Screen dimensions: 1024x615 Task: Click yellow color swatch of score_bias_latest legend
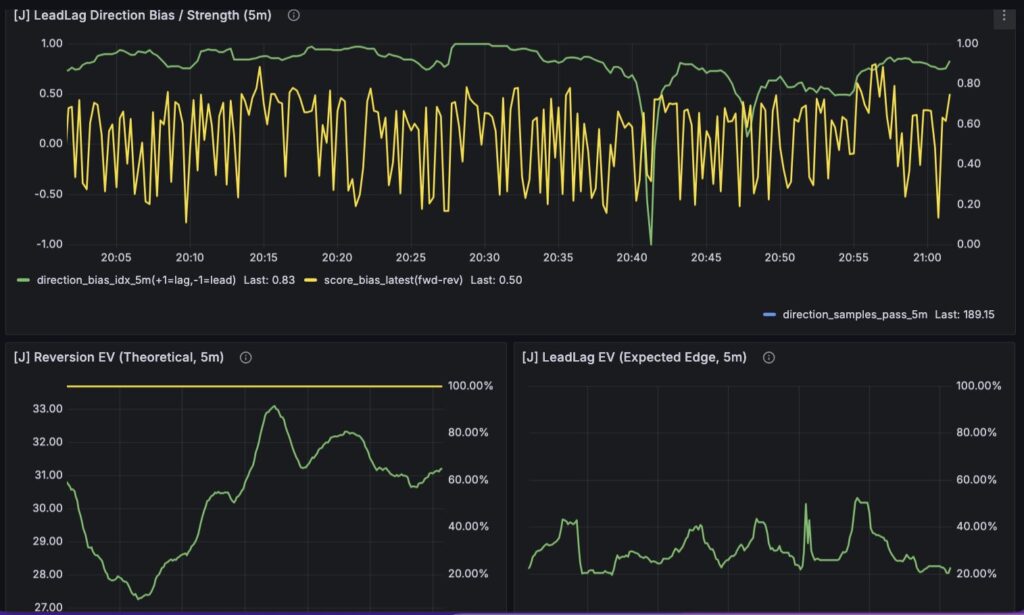click(309, 280)
